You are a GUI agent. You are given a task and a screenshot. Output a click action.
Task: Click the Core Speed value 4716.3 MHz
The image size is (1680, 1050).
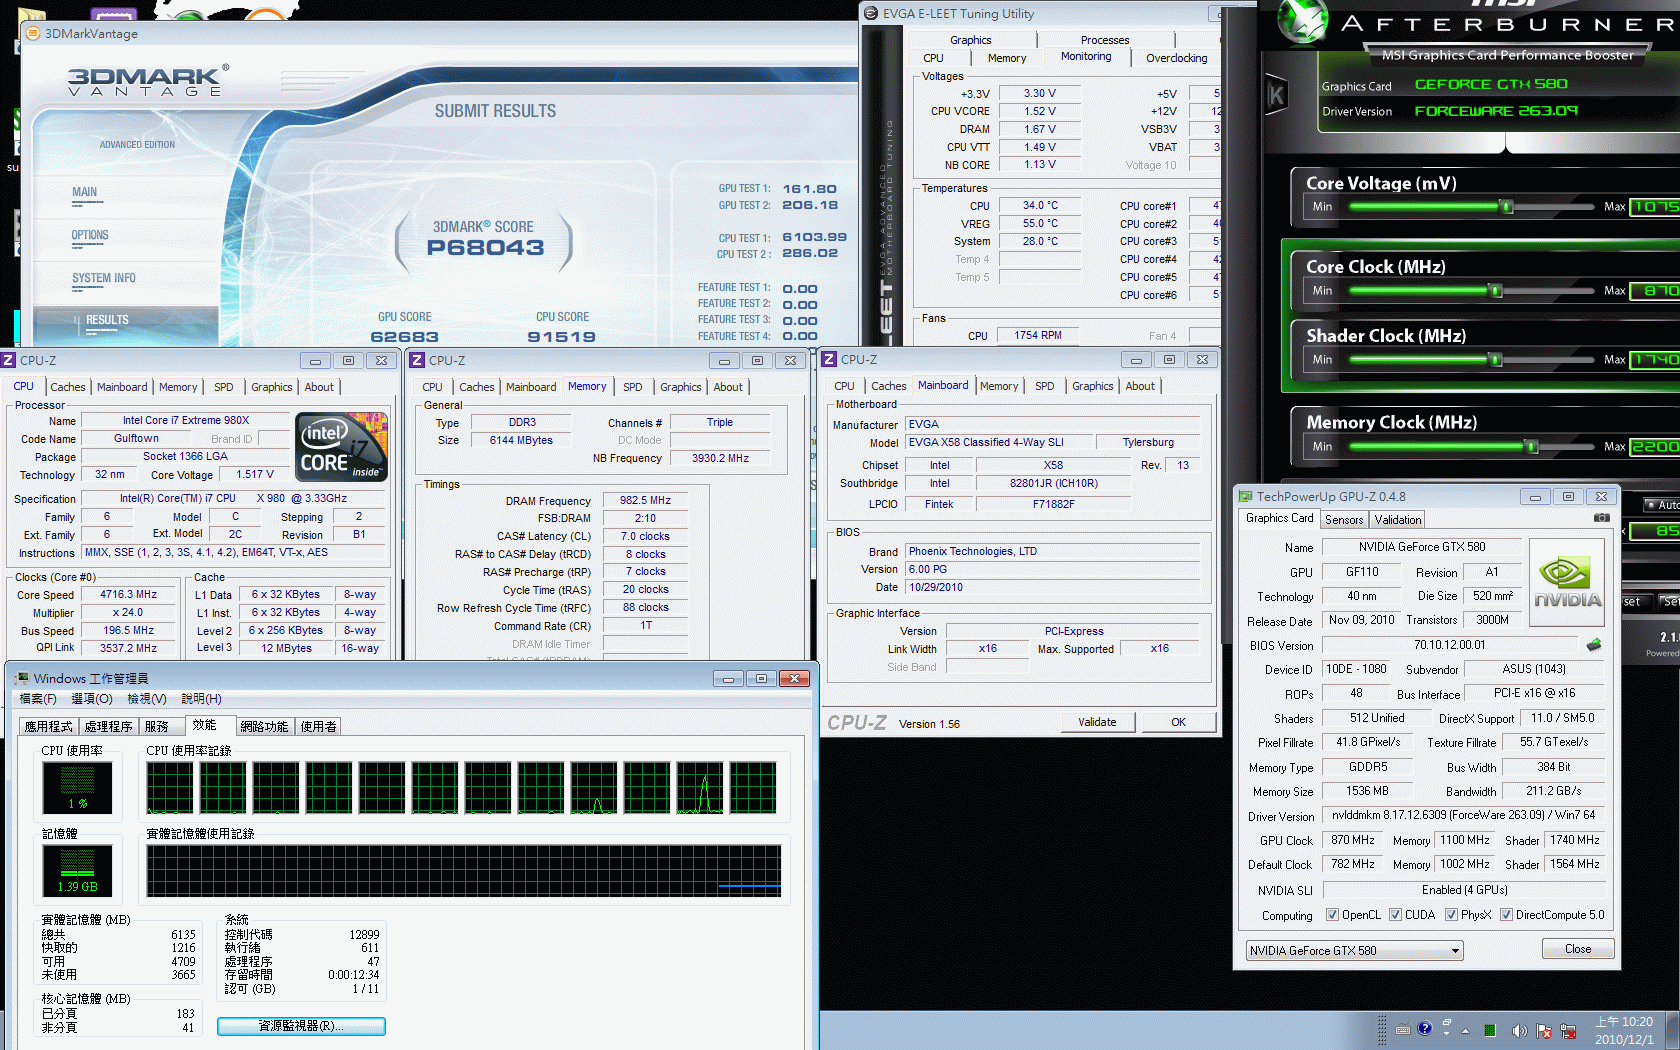pyautogui.click(x=129, y=594)
